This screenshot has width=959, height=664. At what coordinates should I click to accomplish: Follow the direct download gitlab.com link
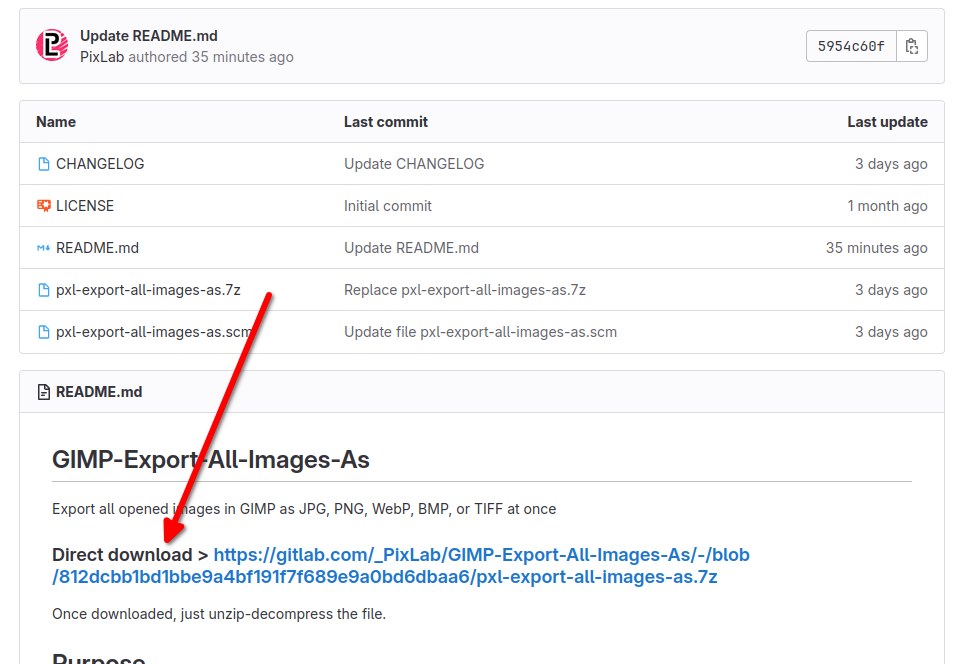(x=401, y=566)
